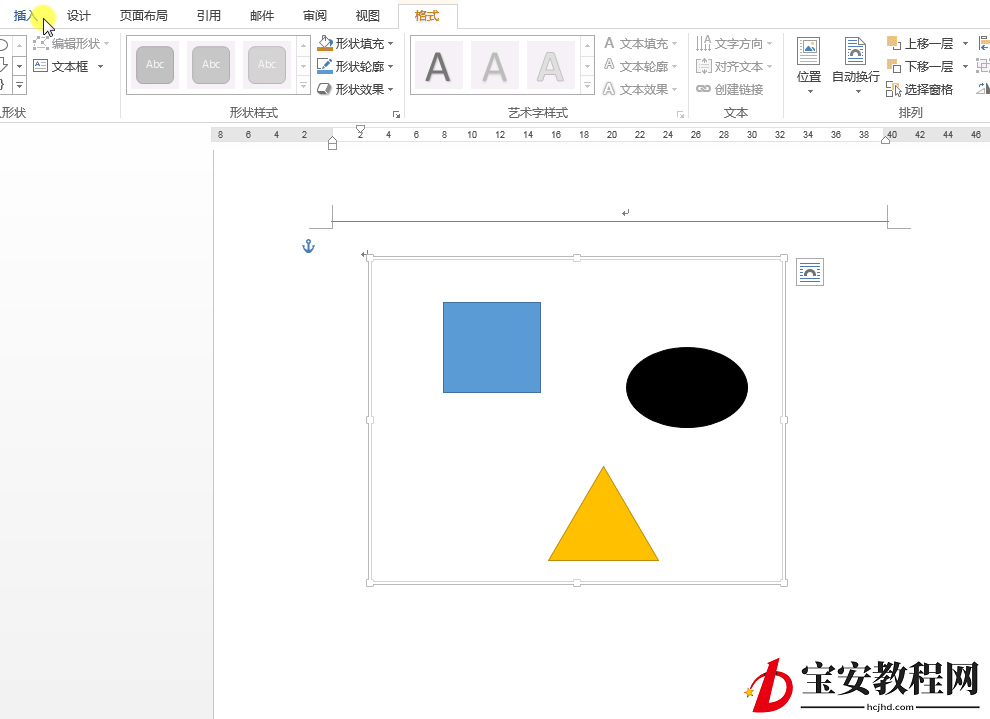Open the 形状填充 dropdown arrow

[390, 44]
